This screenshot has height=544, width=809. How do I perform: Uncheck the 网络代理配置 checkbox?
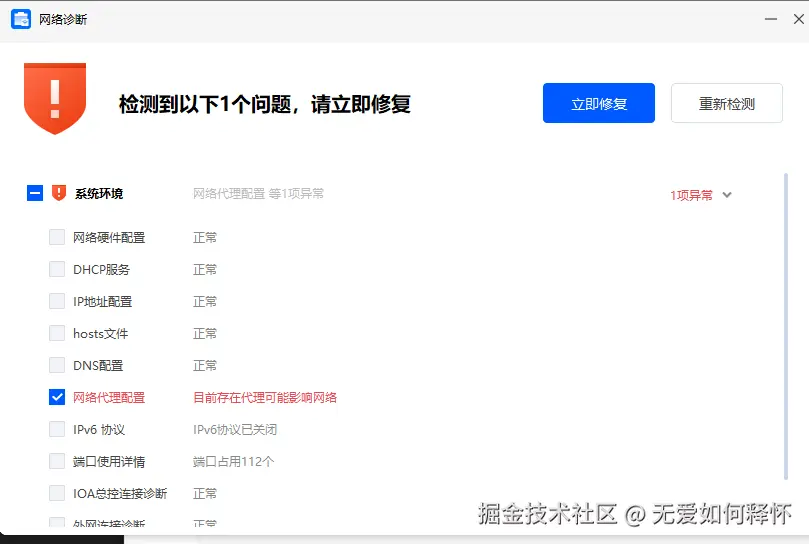[x=57, y=397]
